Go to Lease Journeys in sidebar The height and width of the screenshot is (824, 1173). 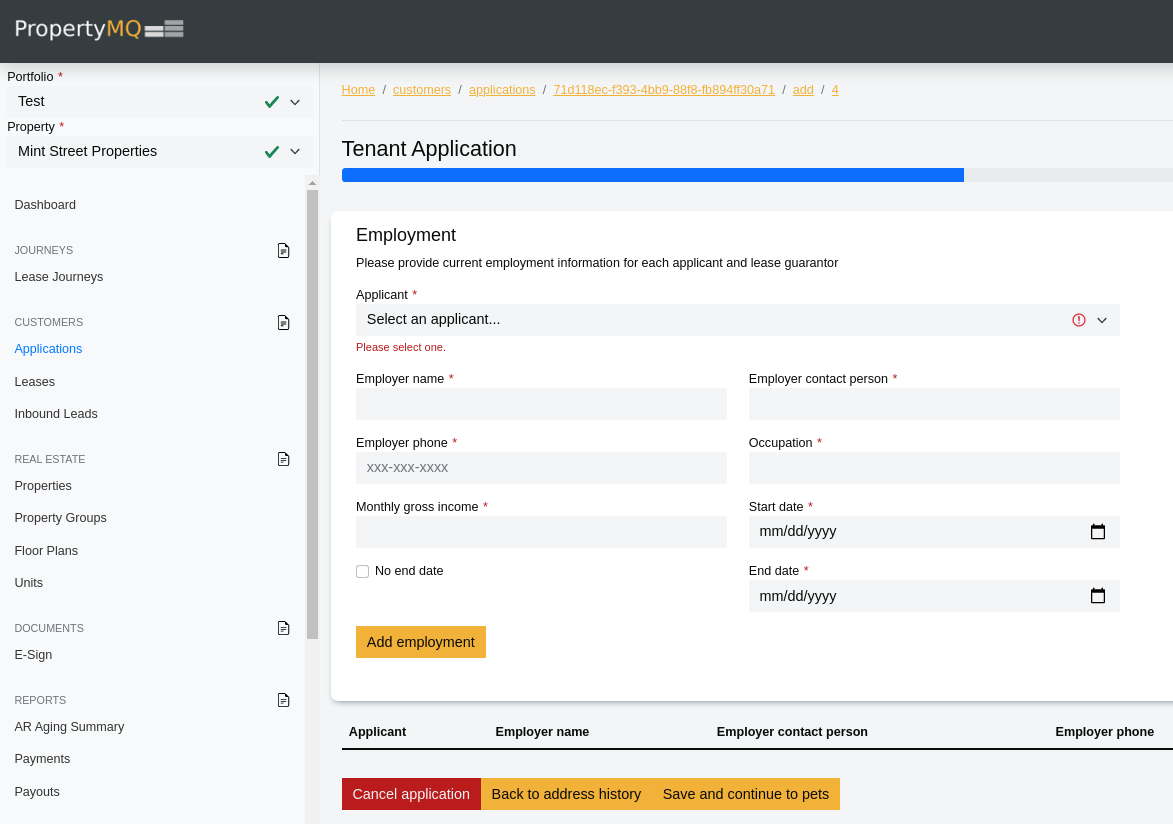point(59,277)
